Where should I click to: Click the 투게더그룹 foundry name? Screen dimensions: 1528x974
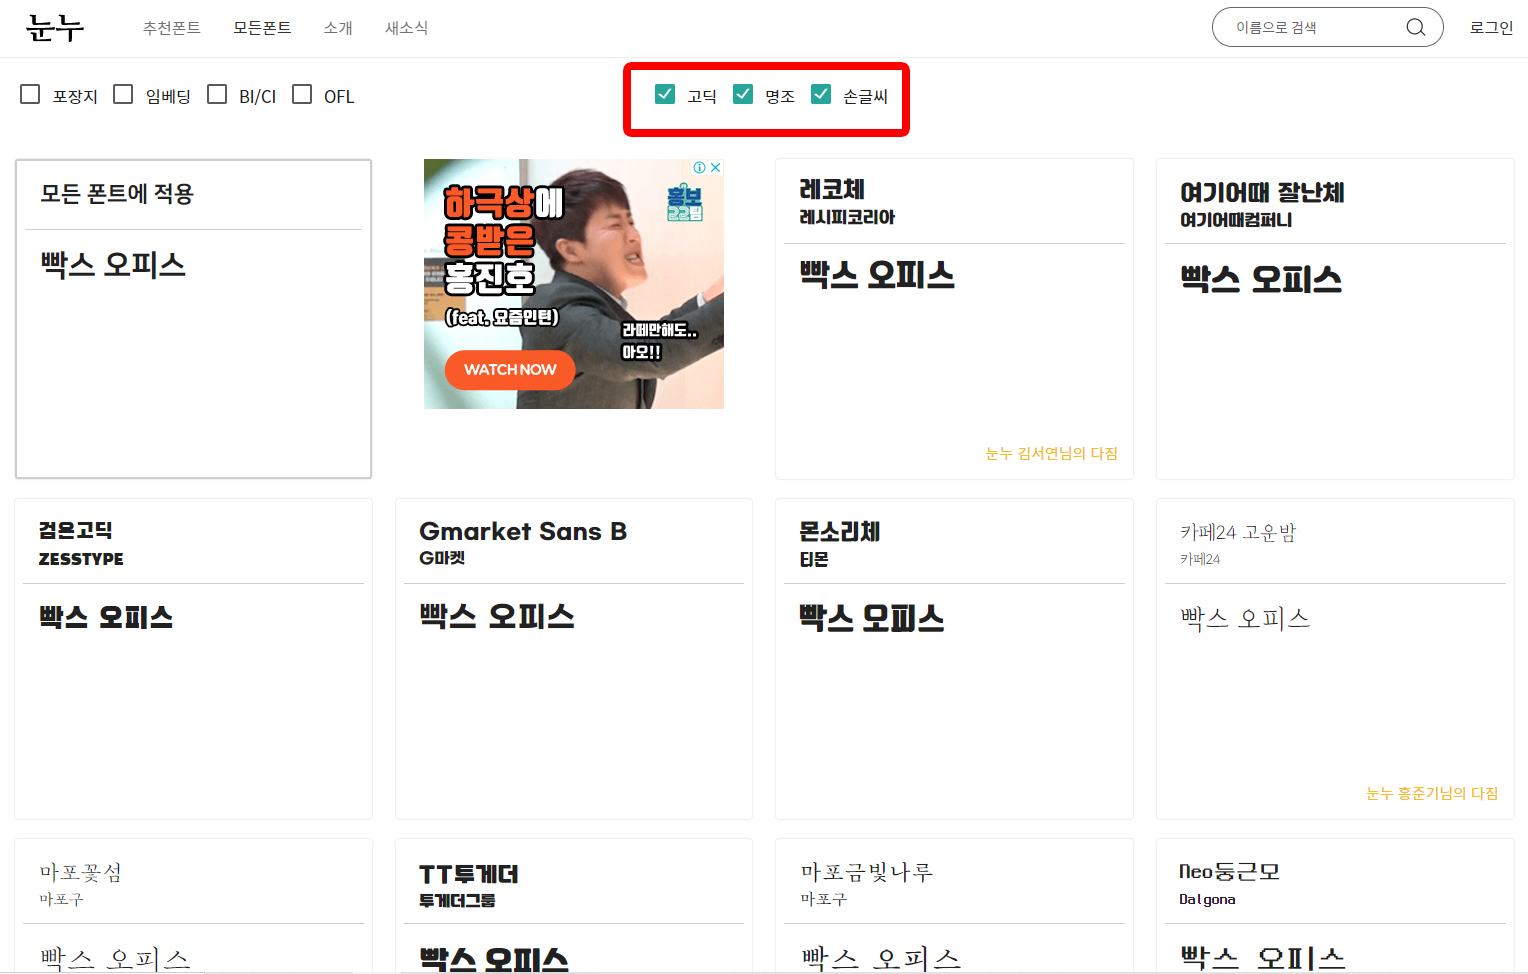tap(457, 900)
